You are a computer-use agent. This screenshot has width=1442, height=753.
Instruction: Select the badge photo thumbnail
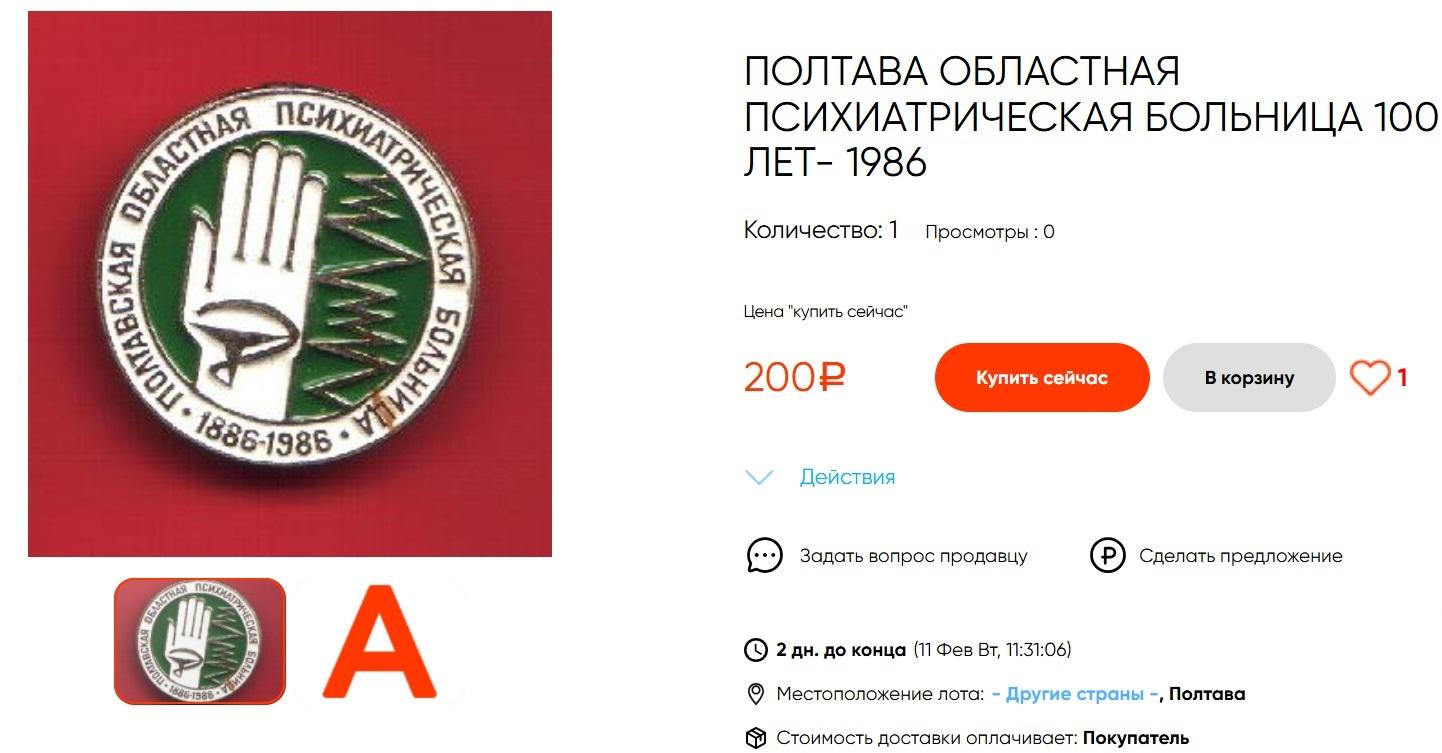tap(200, 641)
